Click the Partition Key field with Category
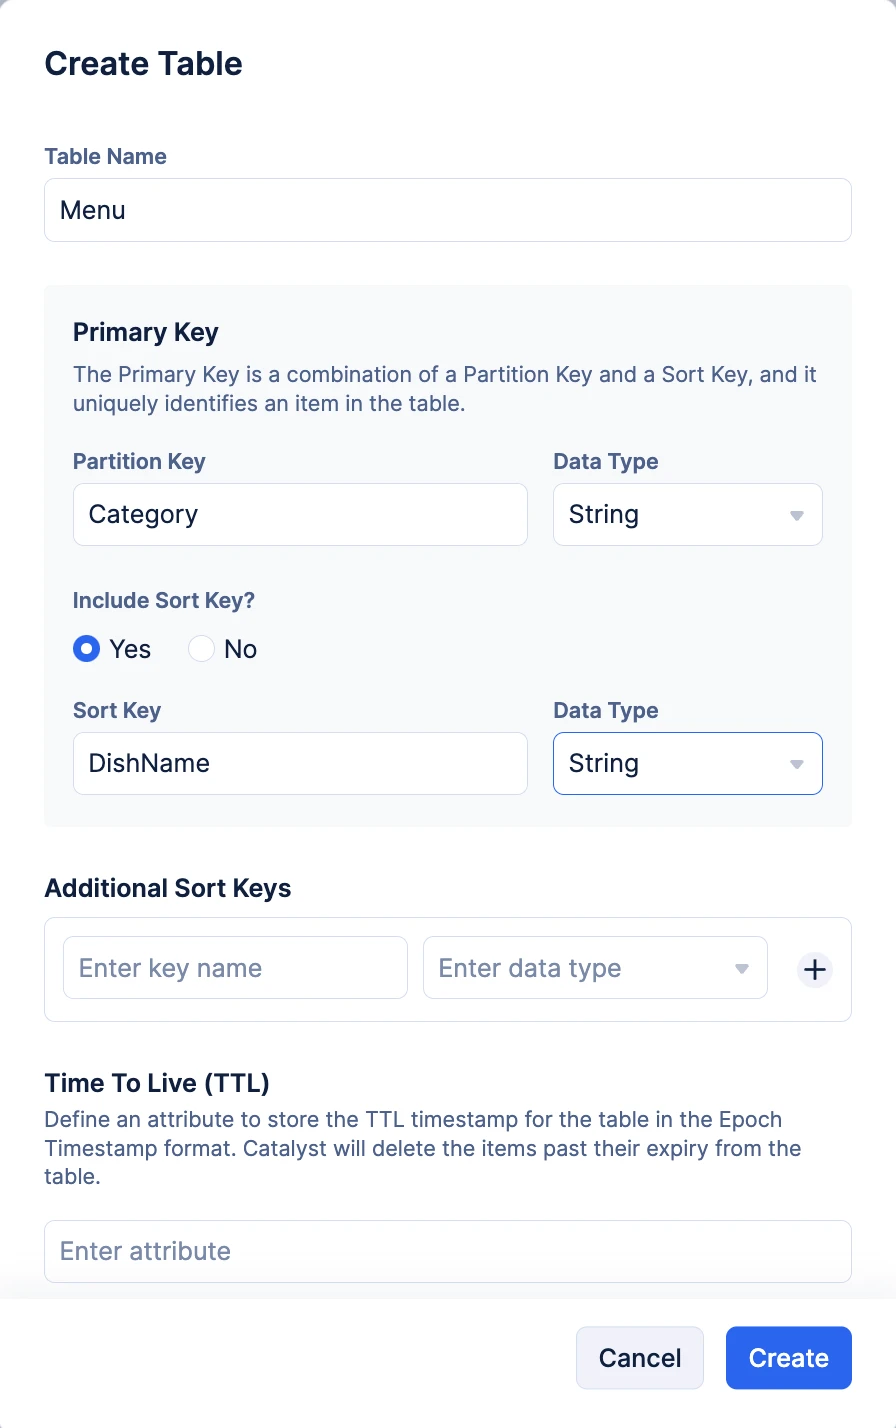The height and width of the screenshot is (1428, 896). point(300,515)
